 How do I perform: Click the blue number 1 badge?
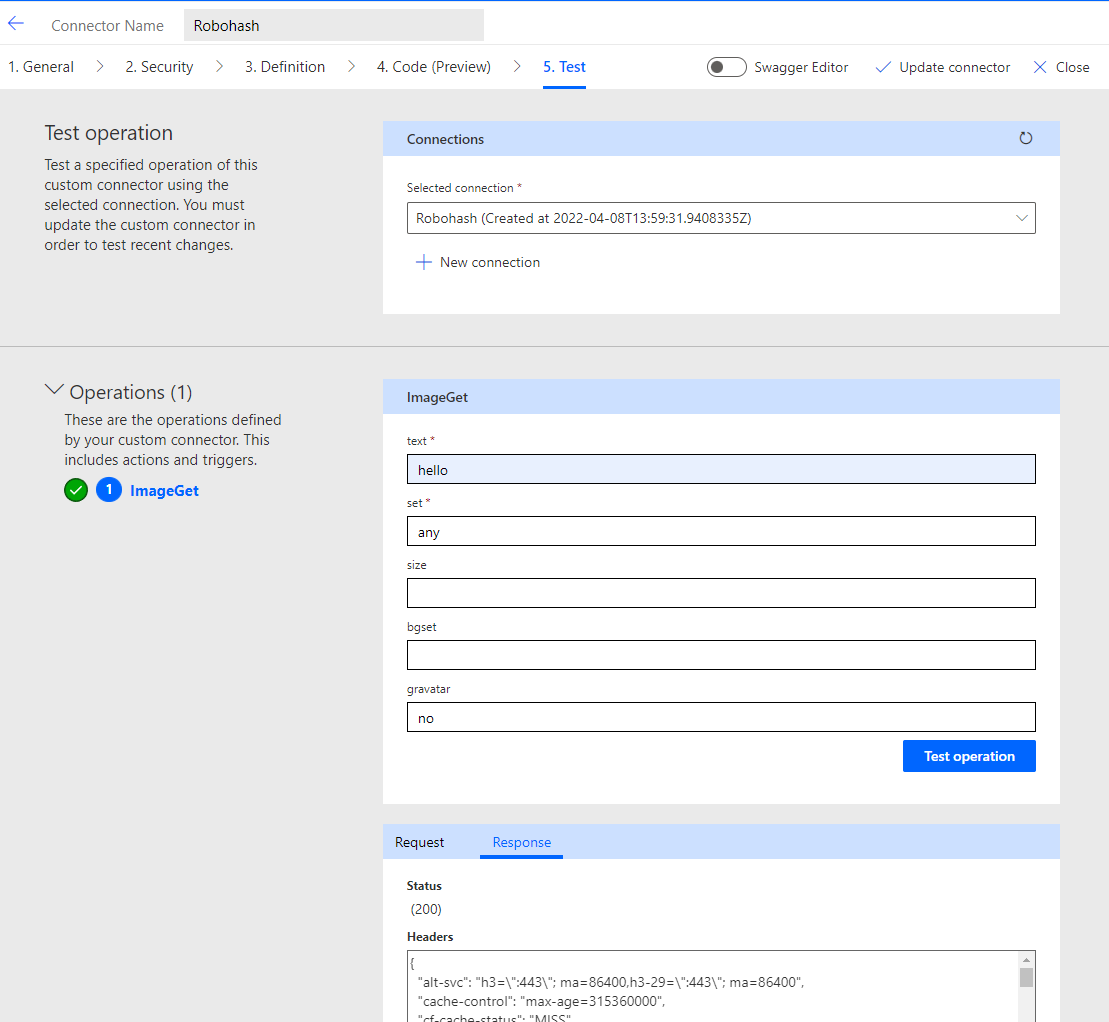coord(109,490)
